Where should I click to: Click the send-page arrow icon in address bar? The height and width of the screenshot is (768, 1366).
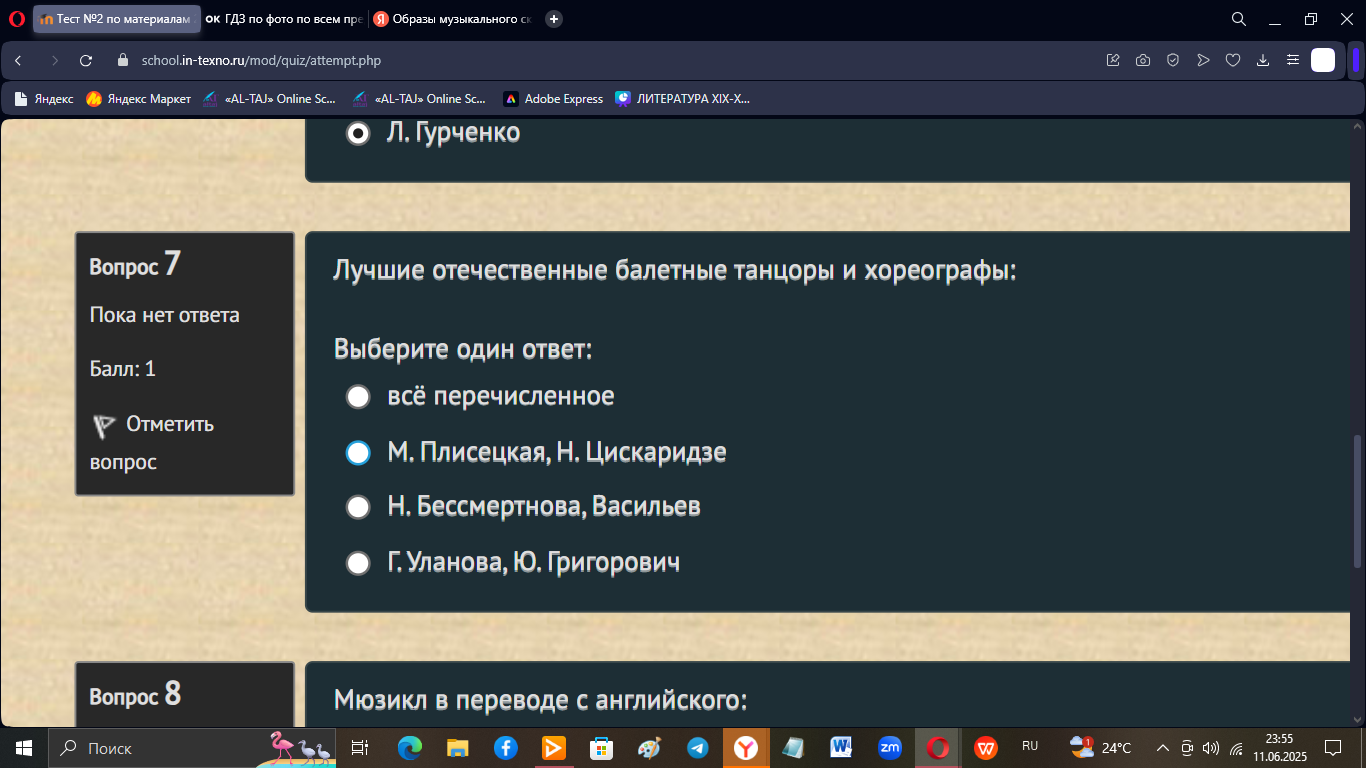point(1203,60)
